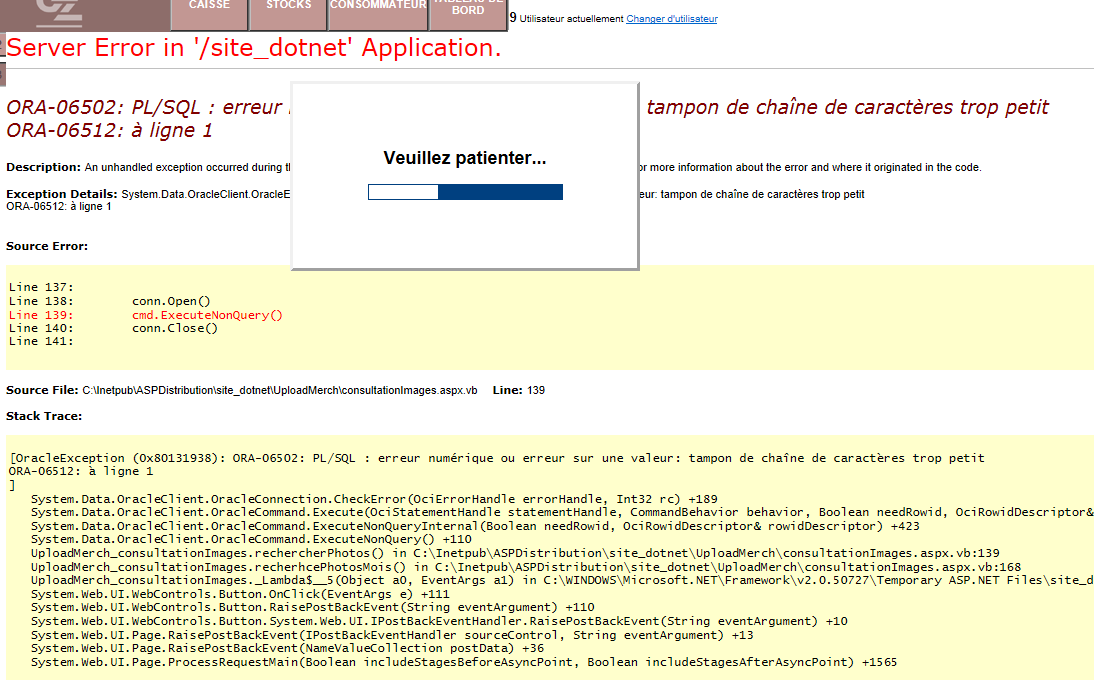Viewport: 1094px width, 680px height.
Task: Click the Exception Details label
Action: click(x=62, y=193)
